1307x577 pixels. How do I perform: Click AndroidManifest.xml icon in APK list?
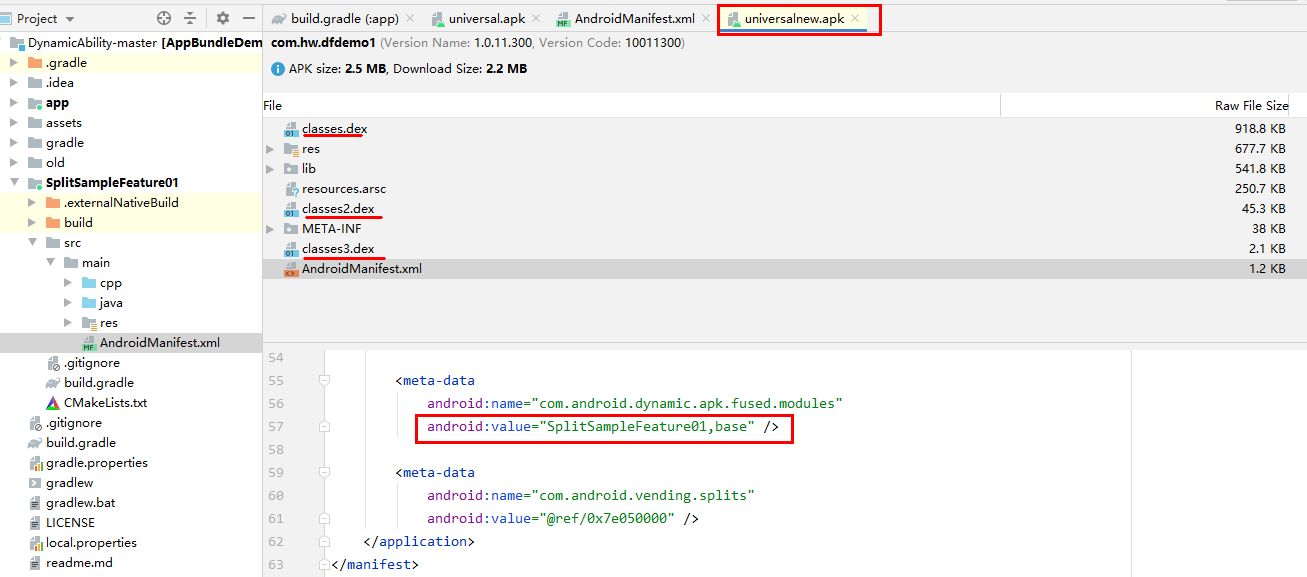click(292, 269)
